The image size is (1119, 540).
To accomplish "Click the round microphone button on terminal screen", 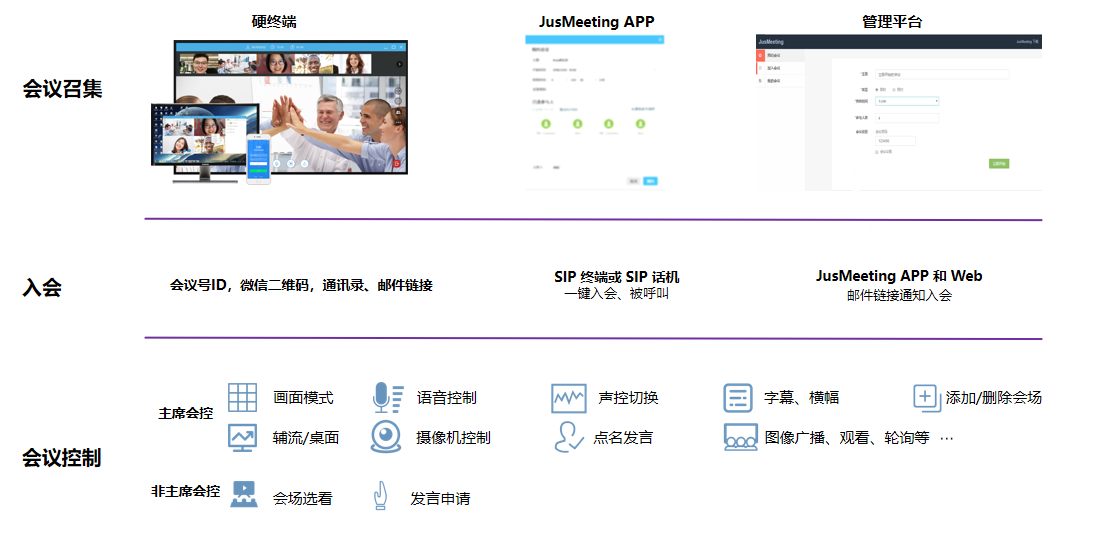I will [277, 163].
